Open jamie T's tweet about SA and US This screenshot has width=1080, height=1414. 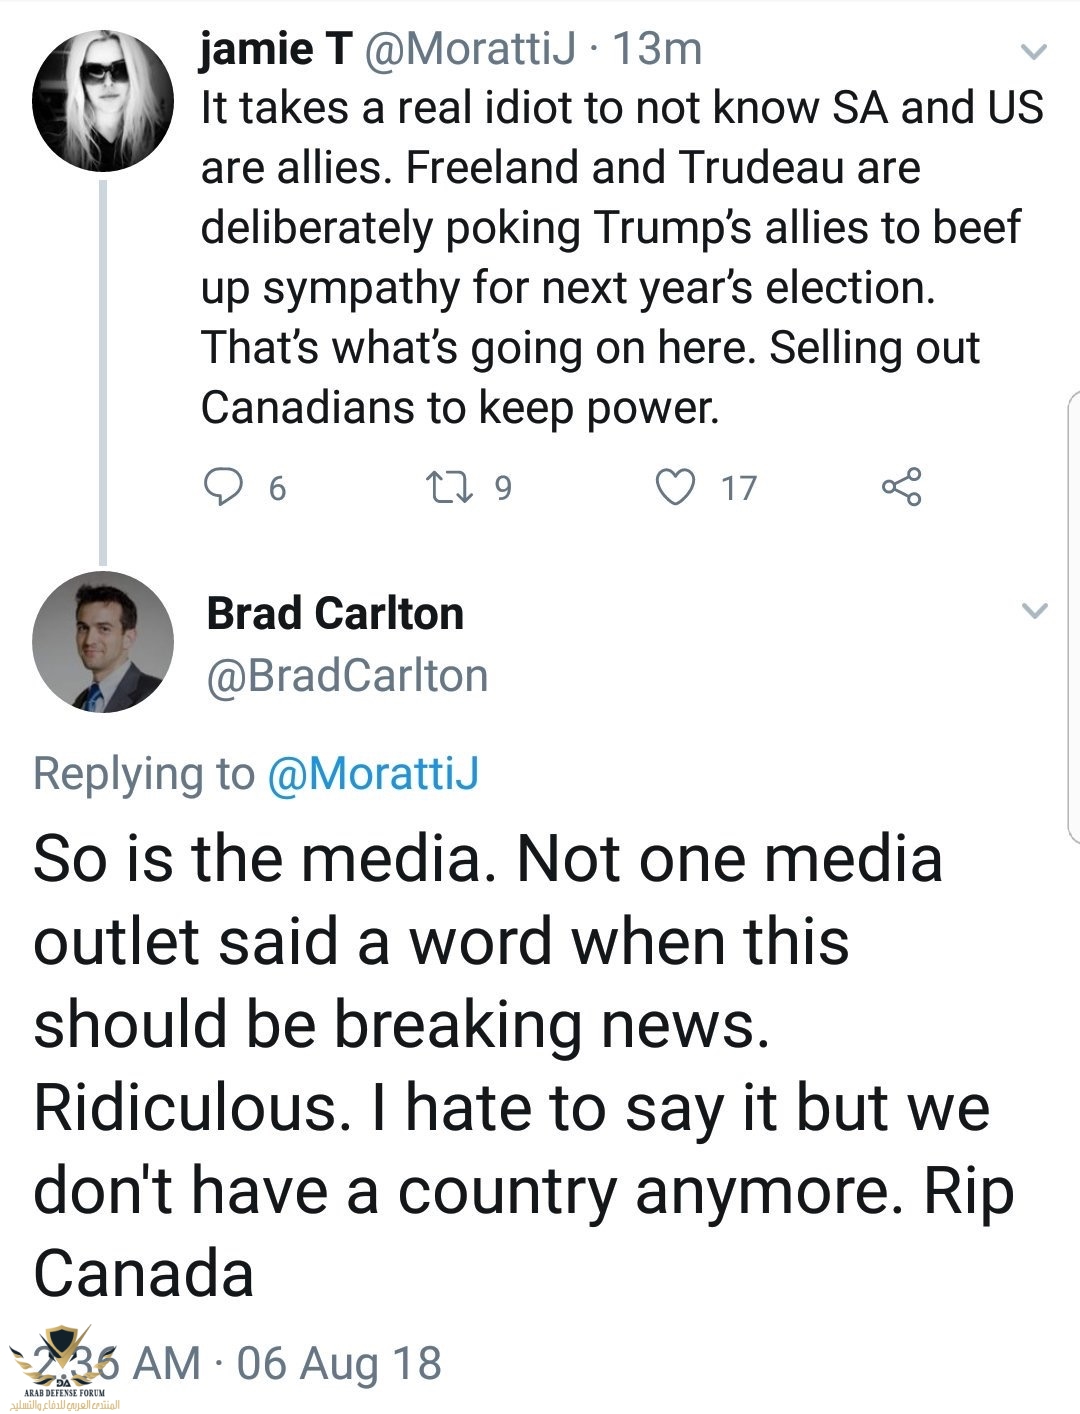pos(620,257)
